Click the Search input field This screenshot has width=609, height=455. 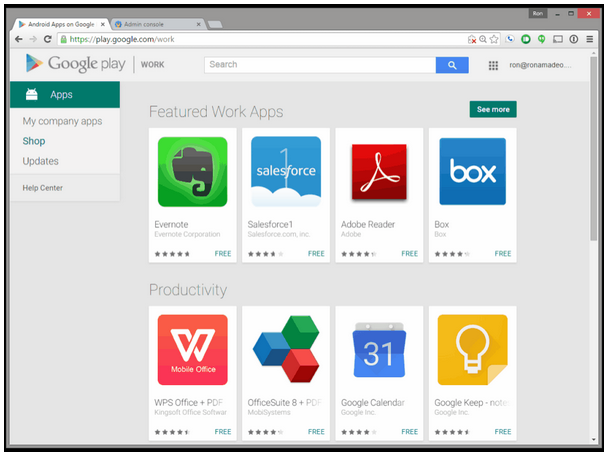pyautogui.click(x=320, y=65)
